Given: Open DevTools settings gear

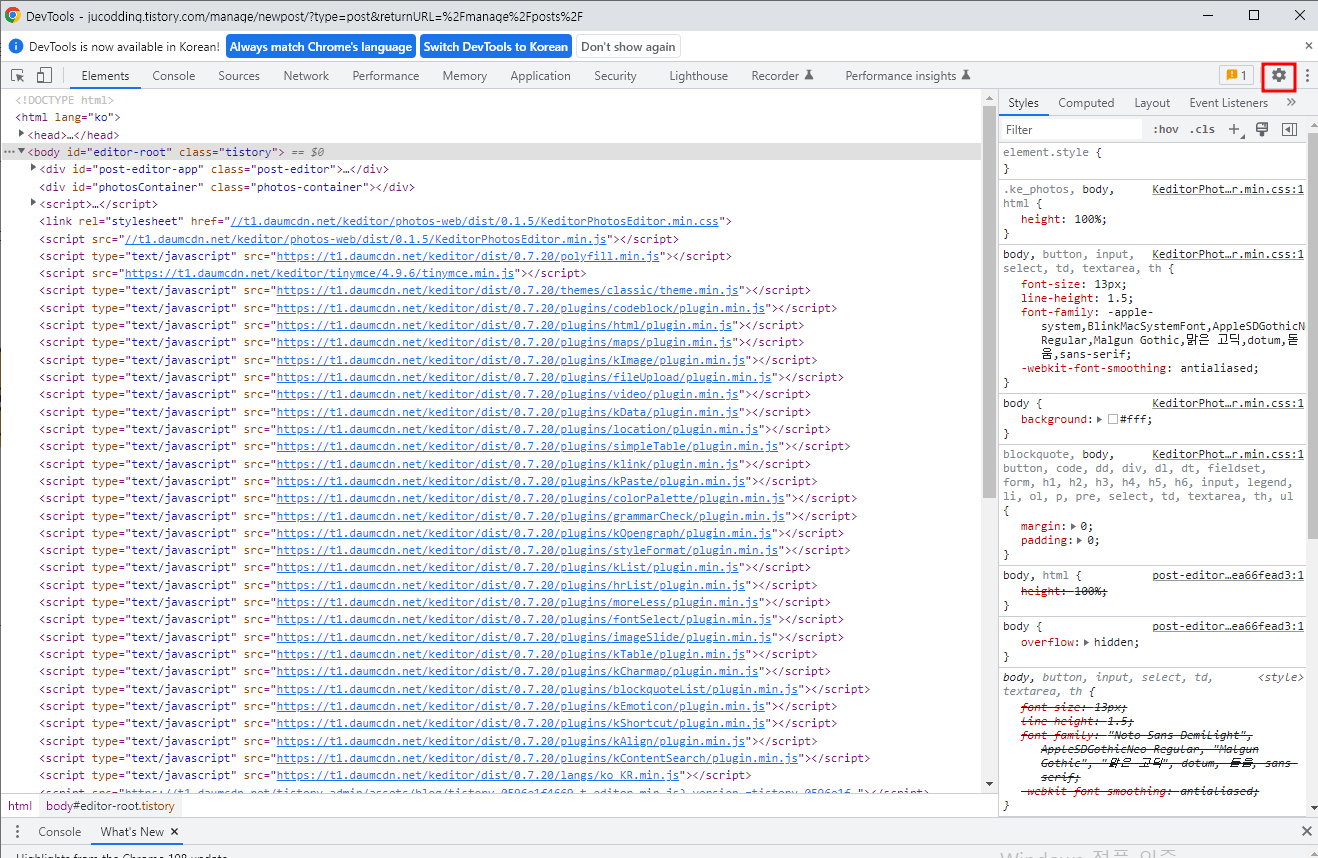Looking at the screenshot, I should [x=1278, y=76].
